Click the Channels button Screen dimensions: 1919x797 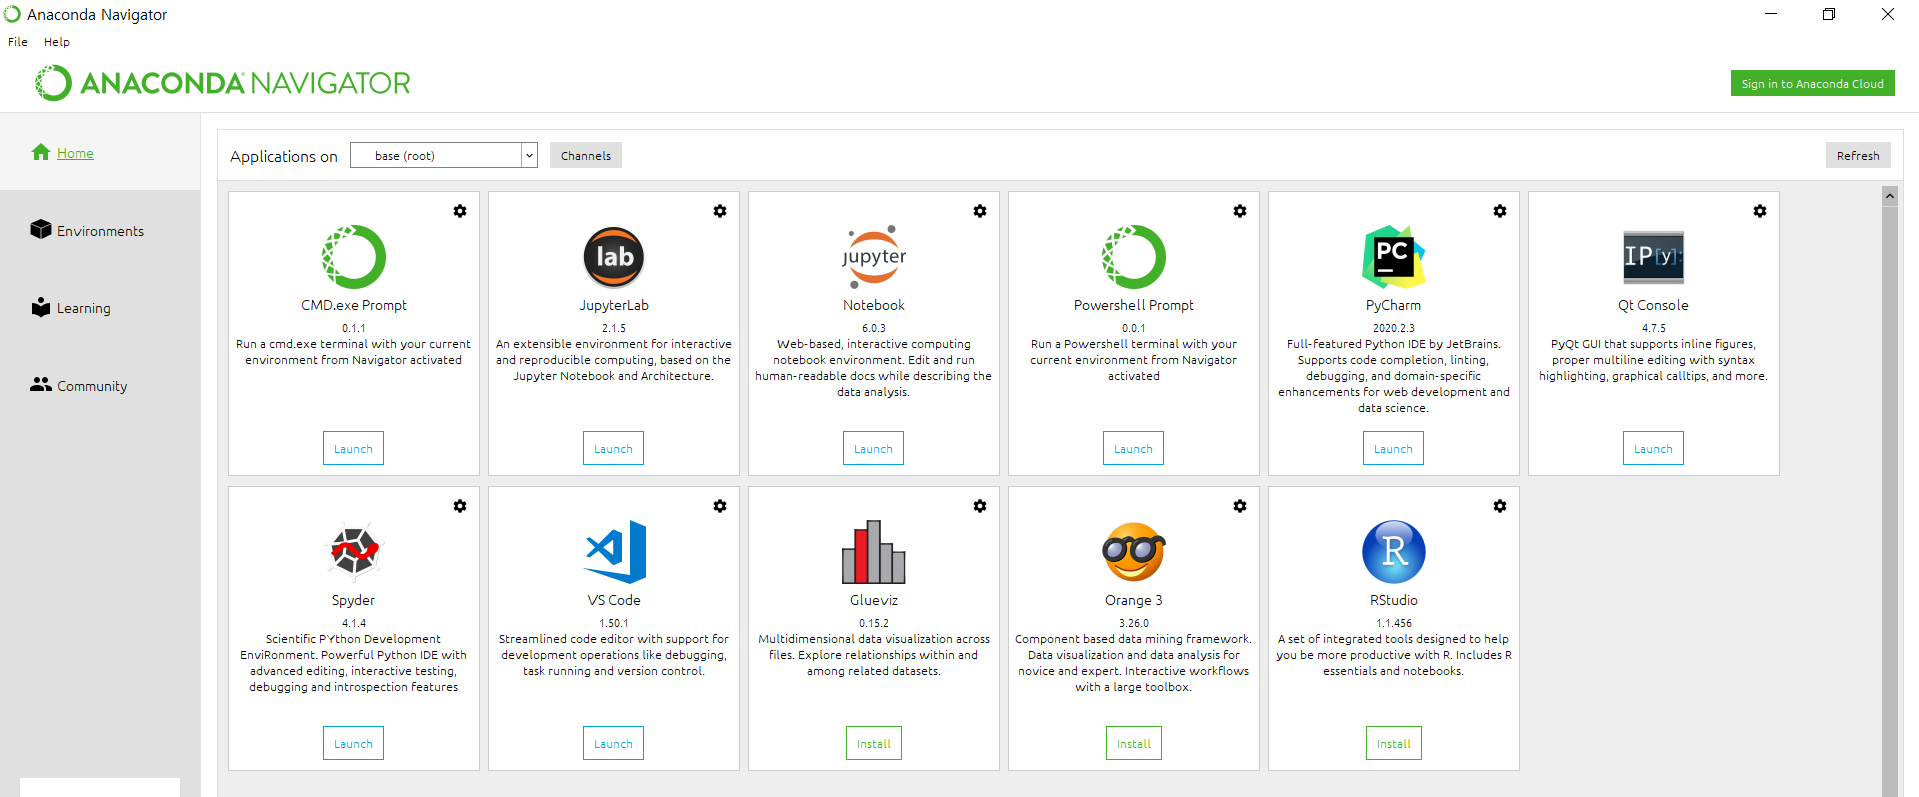click(x=586, y=155)
